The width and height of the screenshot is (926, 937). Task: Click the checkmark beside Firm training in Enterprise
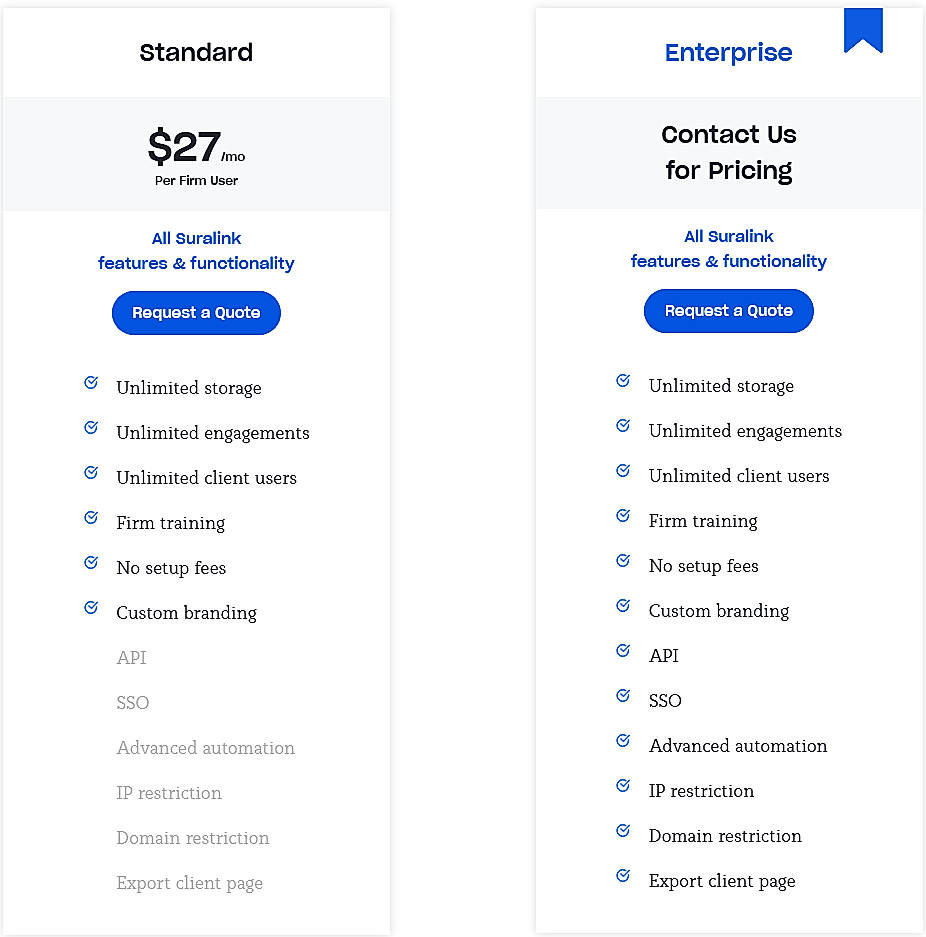623,515
